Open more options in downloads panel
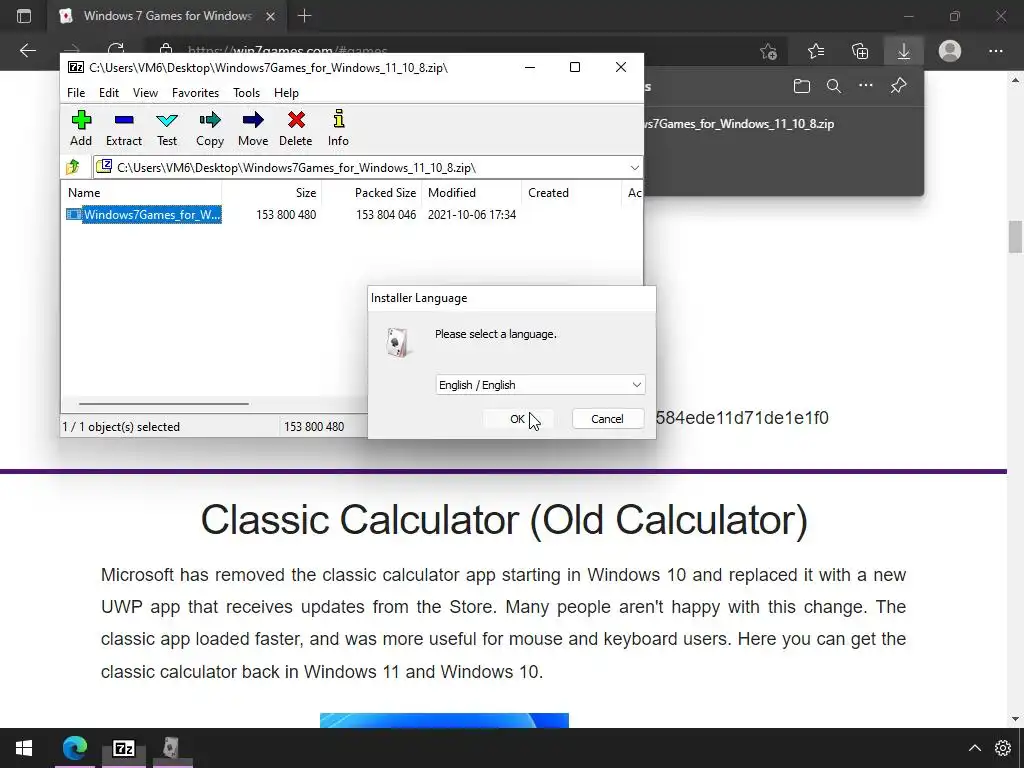The width and height of the screenshot is (1024, 768). tap(865, 86)
